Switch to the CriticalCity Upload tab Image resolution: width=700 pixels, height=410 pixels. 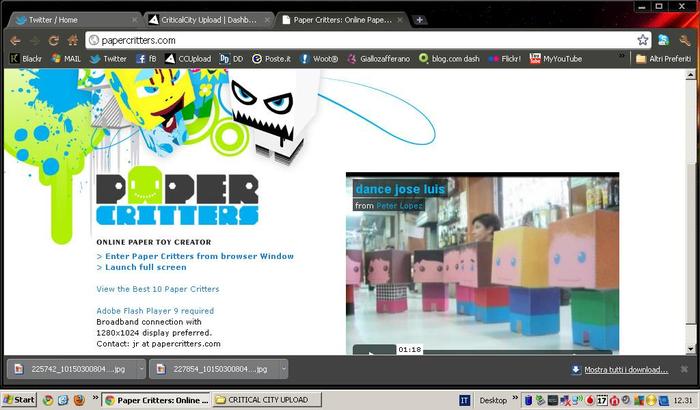pyautogui.click(x=208, y=20)
